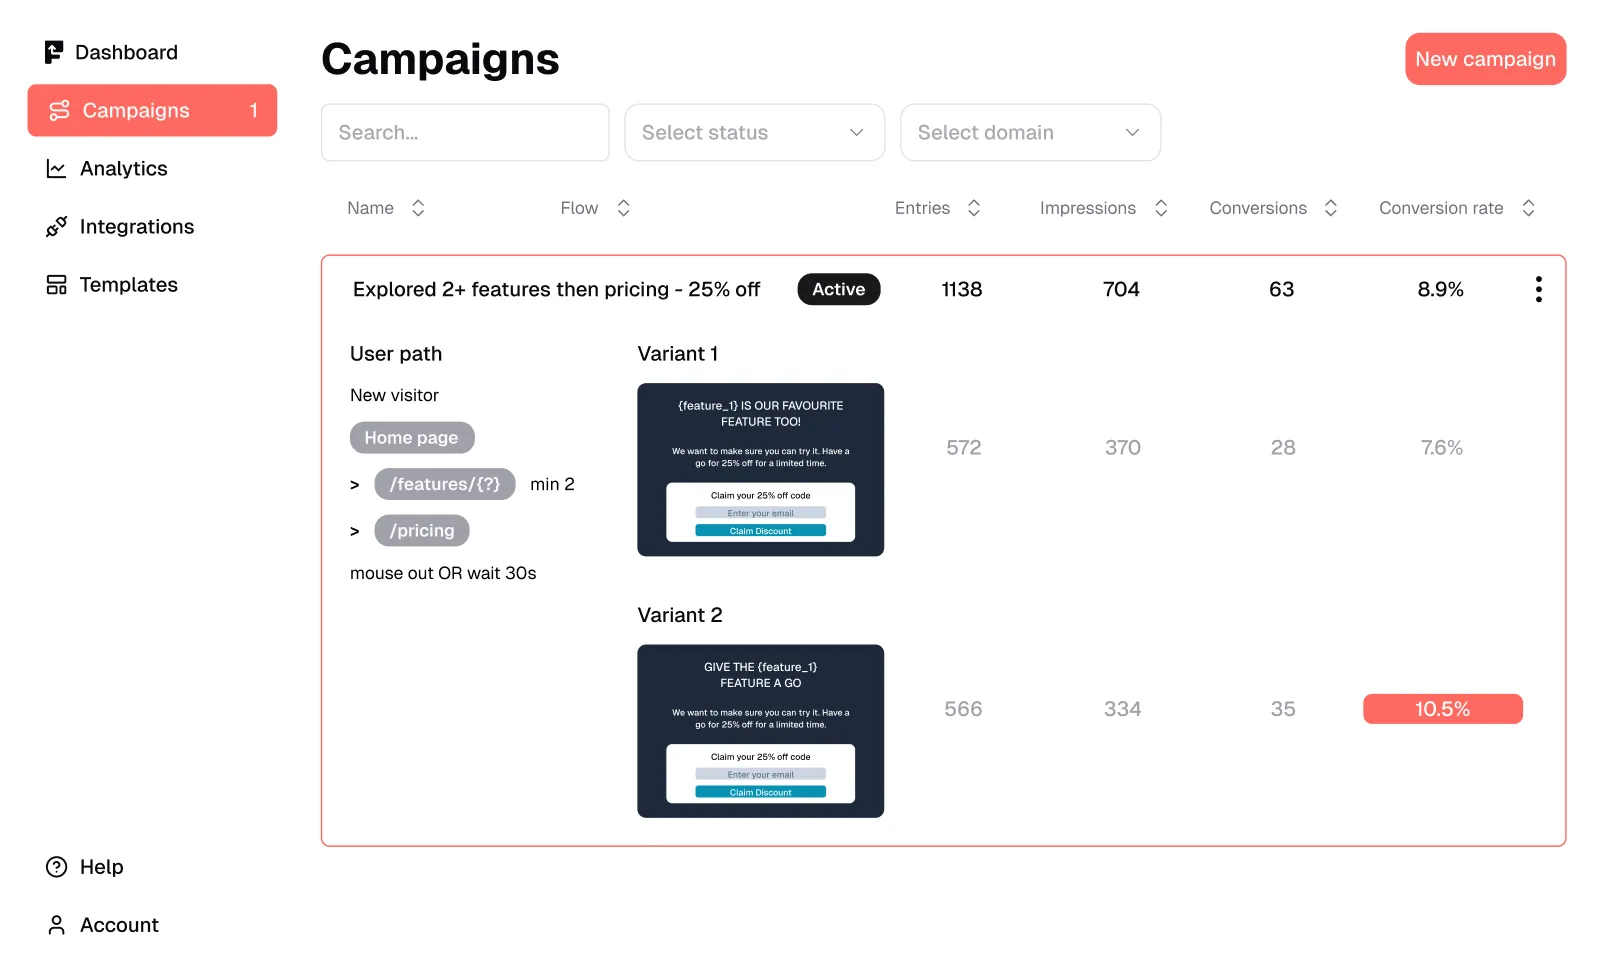Toggle the Active status badge on the campaign
Viewport: 1598px width, 978px height.
click(838, 289)
